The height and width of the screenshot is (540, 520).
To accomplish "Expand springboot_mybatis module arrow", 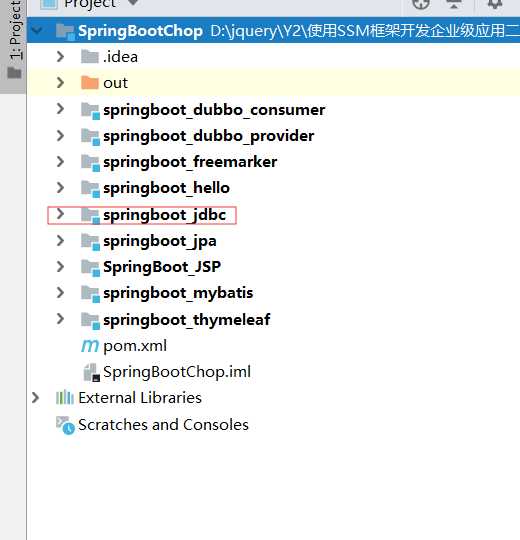I will (x=61, y=293).
